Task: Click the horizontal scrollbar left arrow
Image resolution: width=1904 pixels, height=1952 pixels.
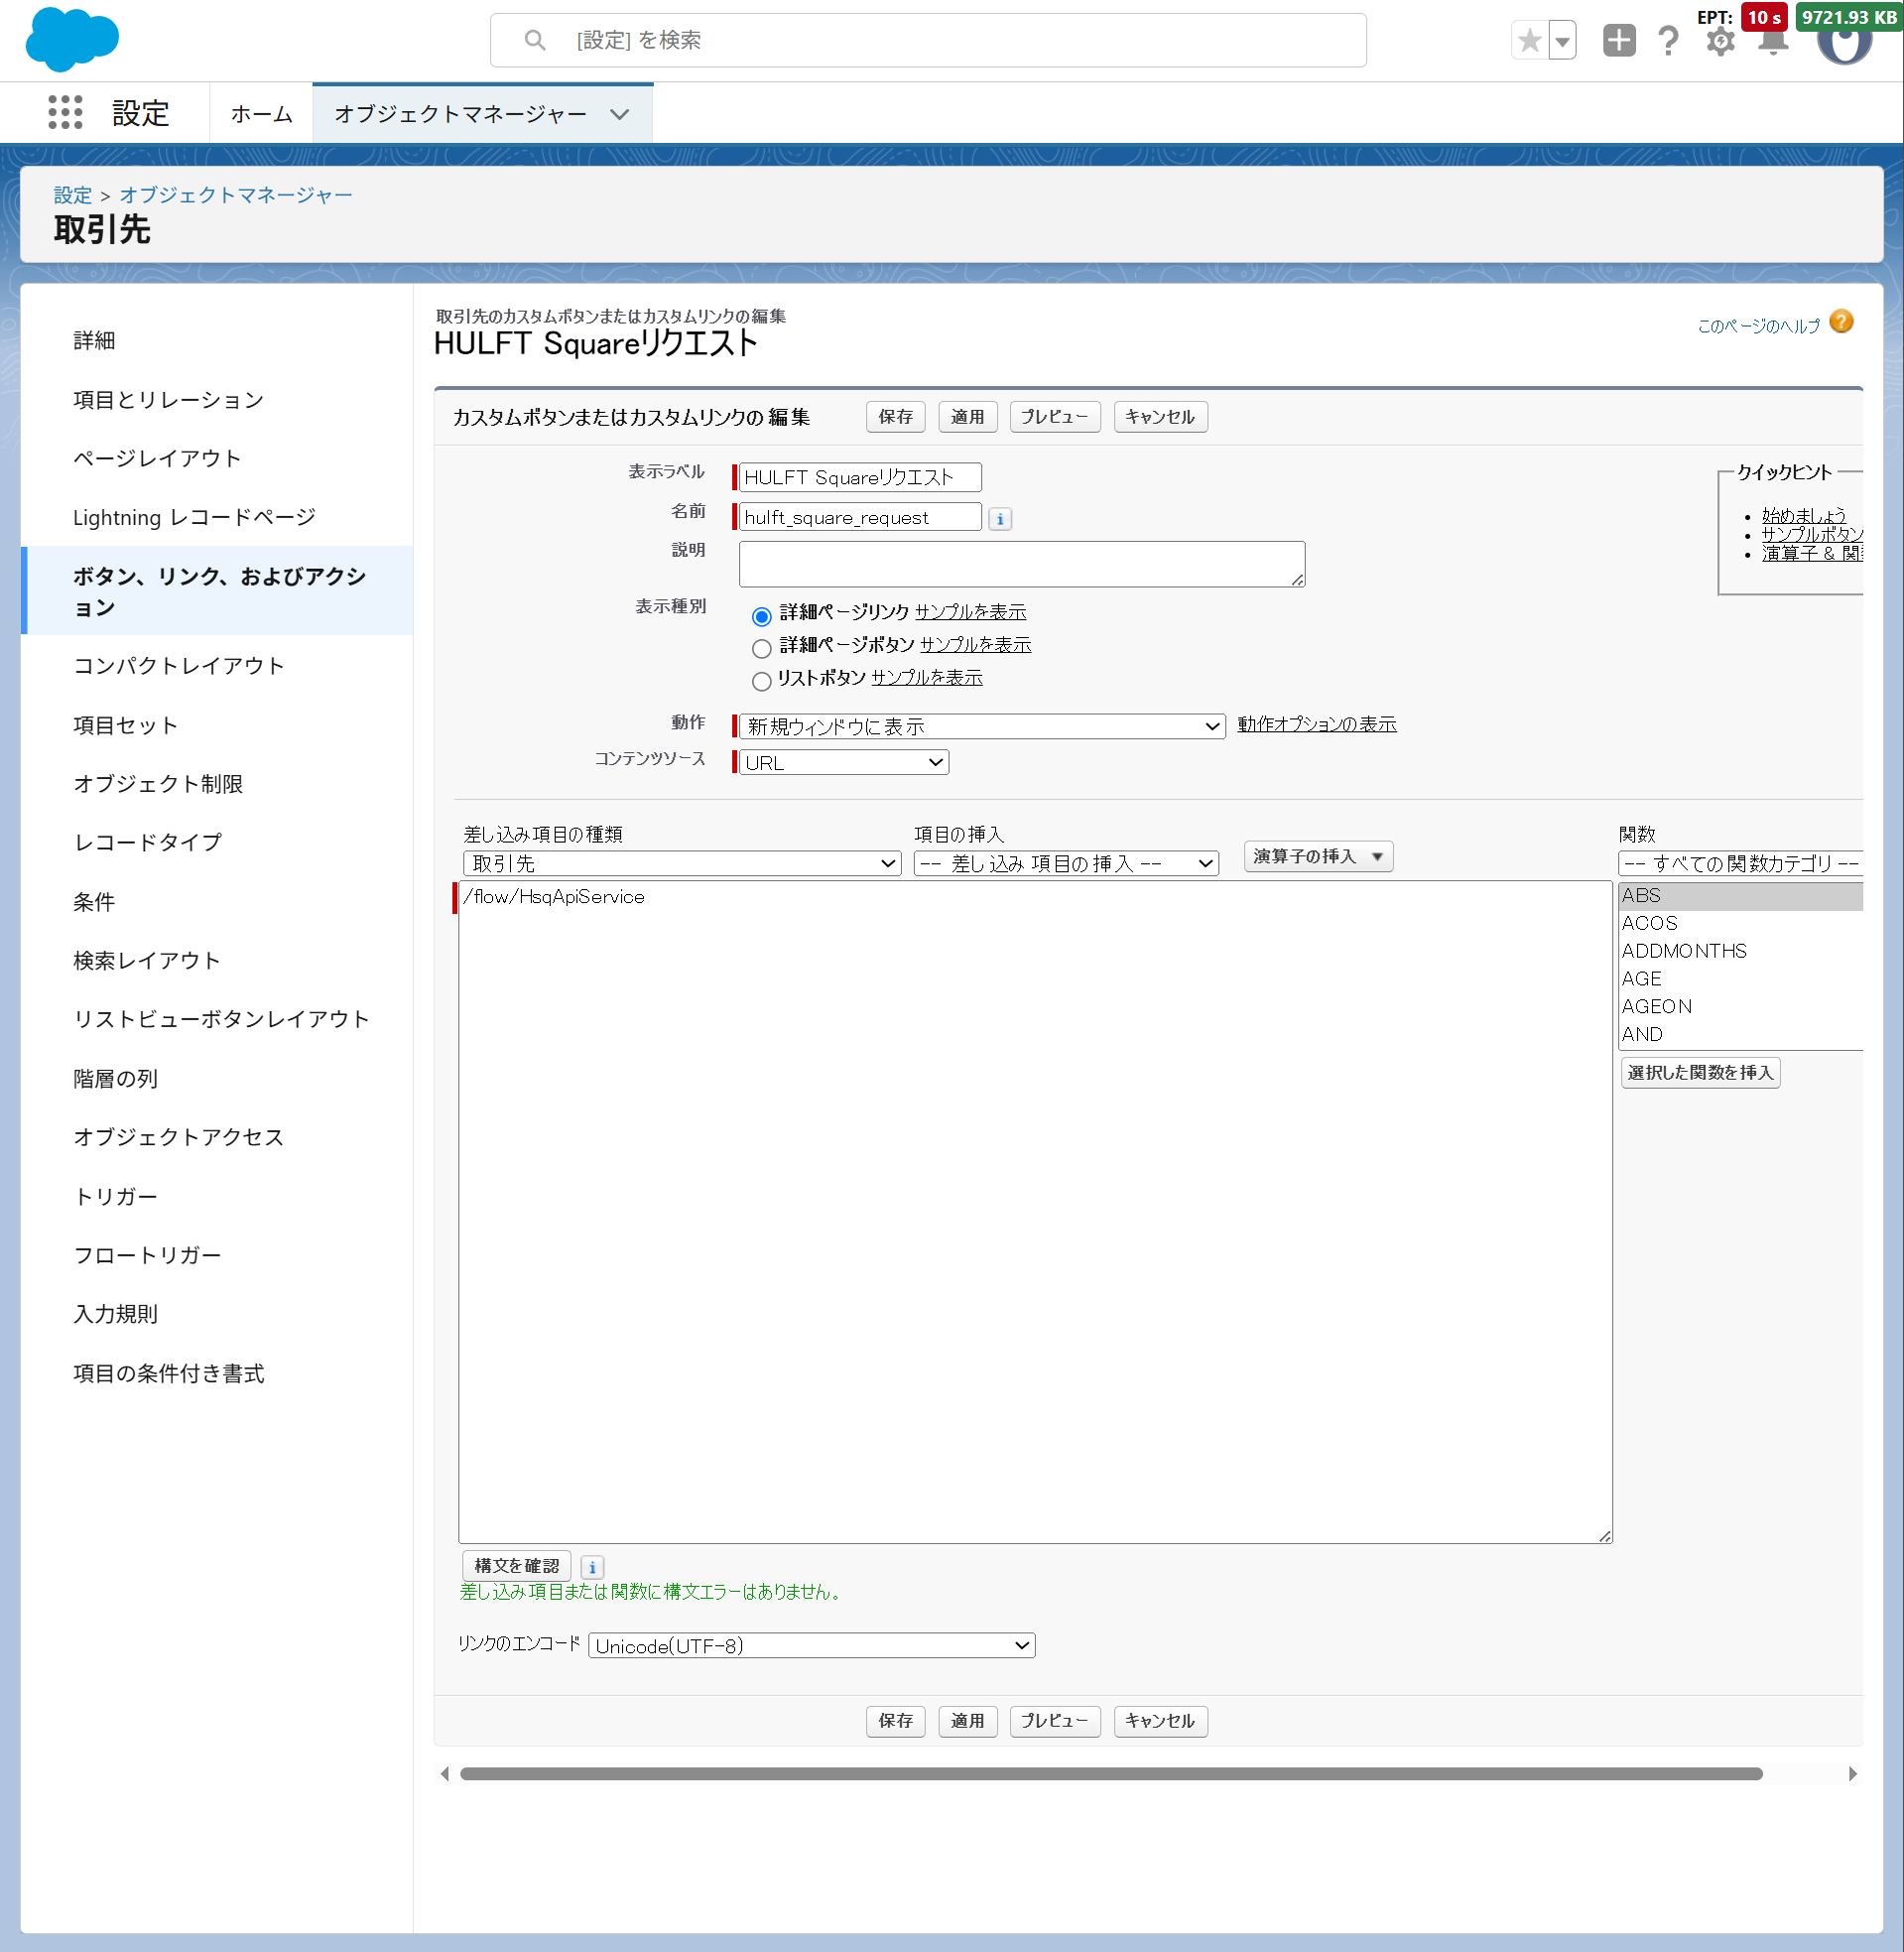Action: point(444,1774)
